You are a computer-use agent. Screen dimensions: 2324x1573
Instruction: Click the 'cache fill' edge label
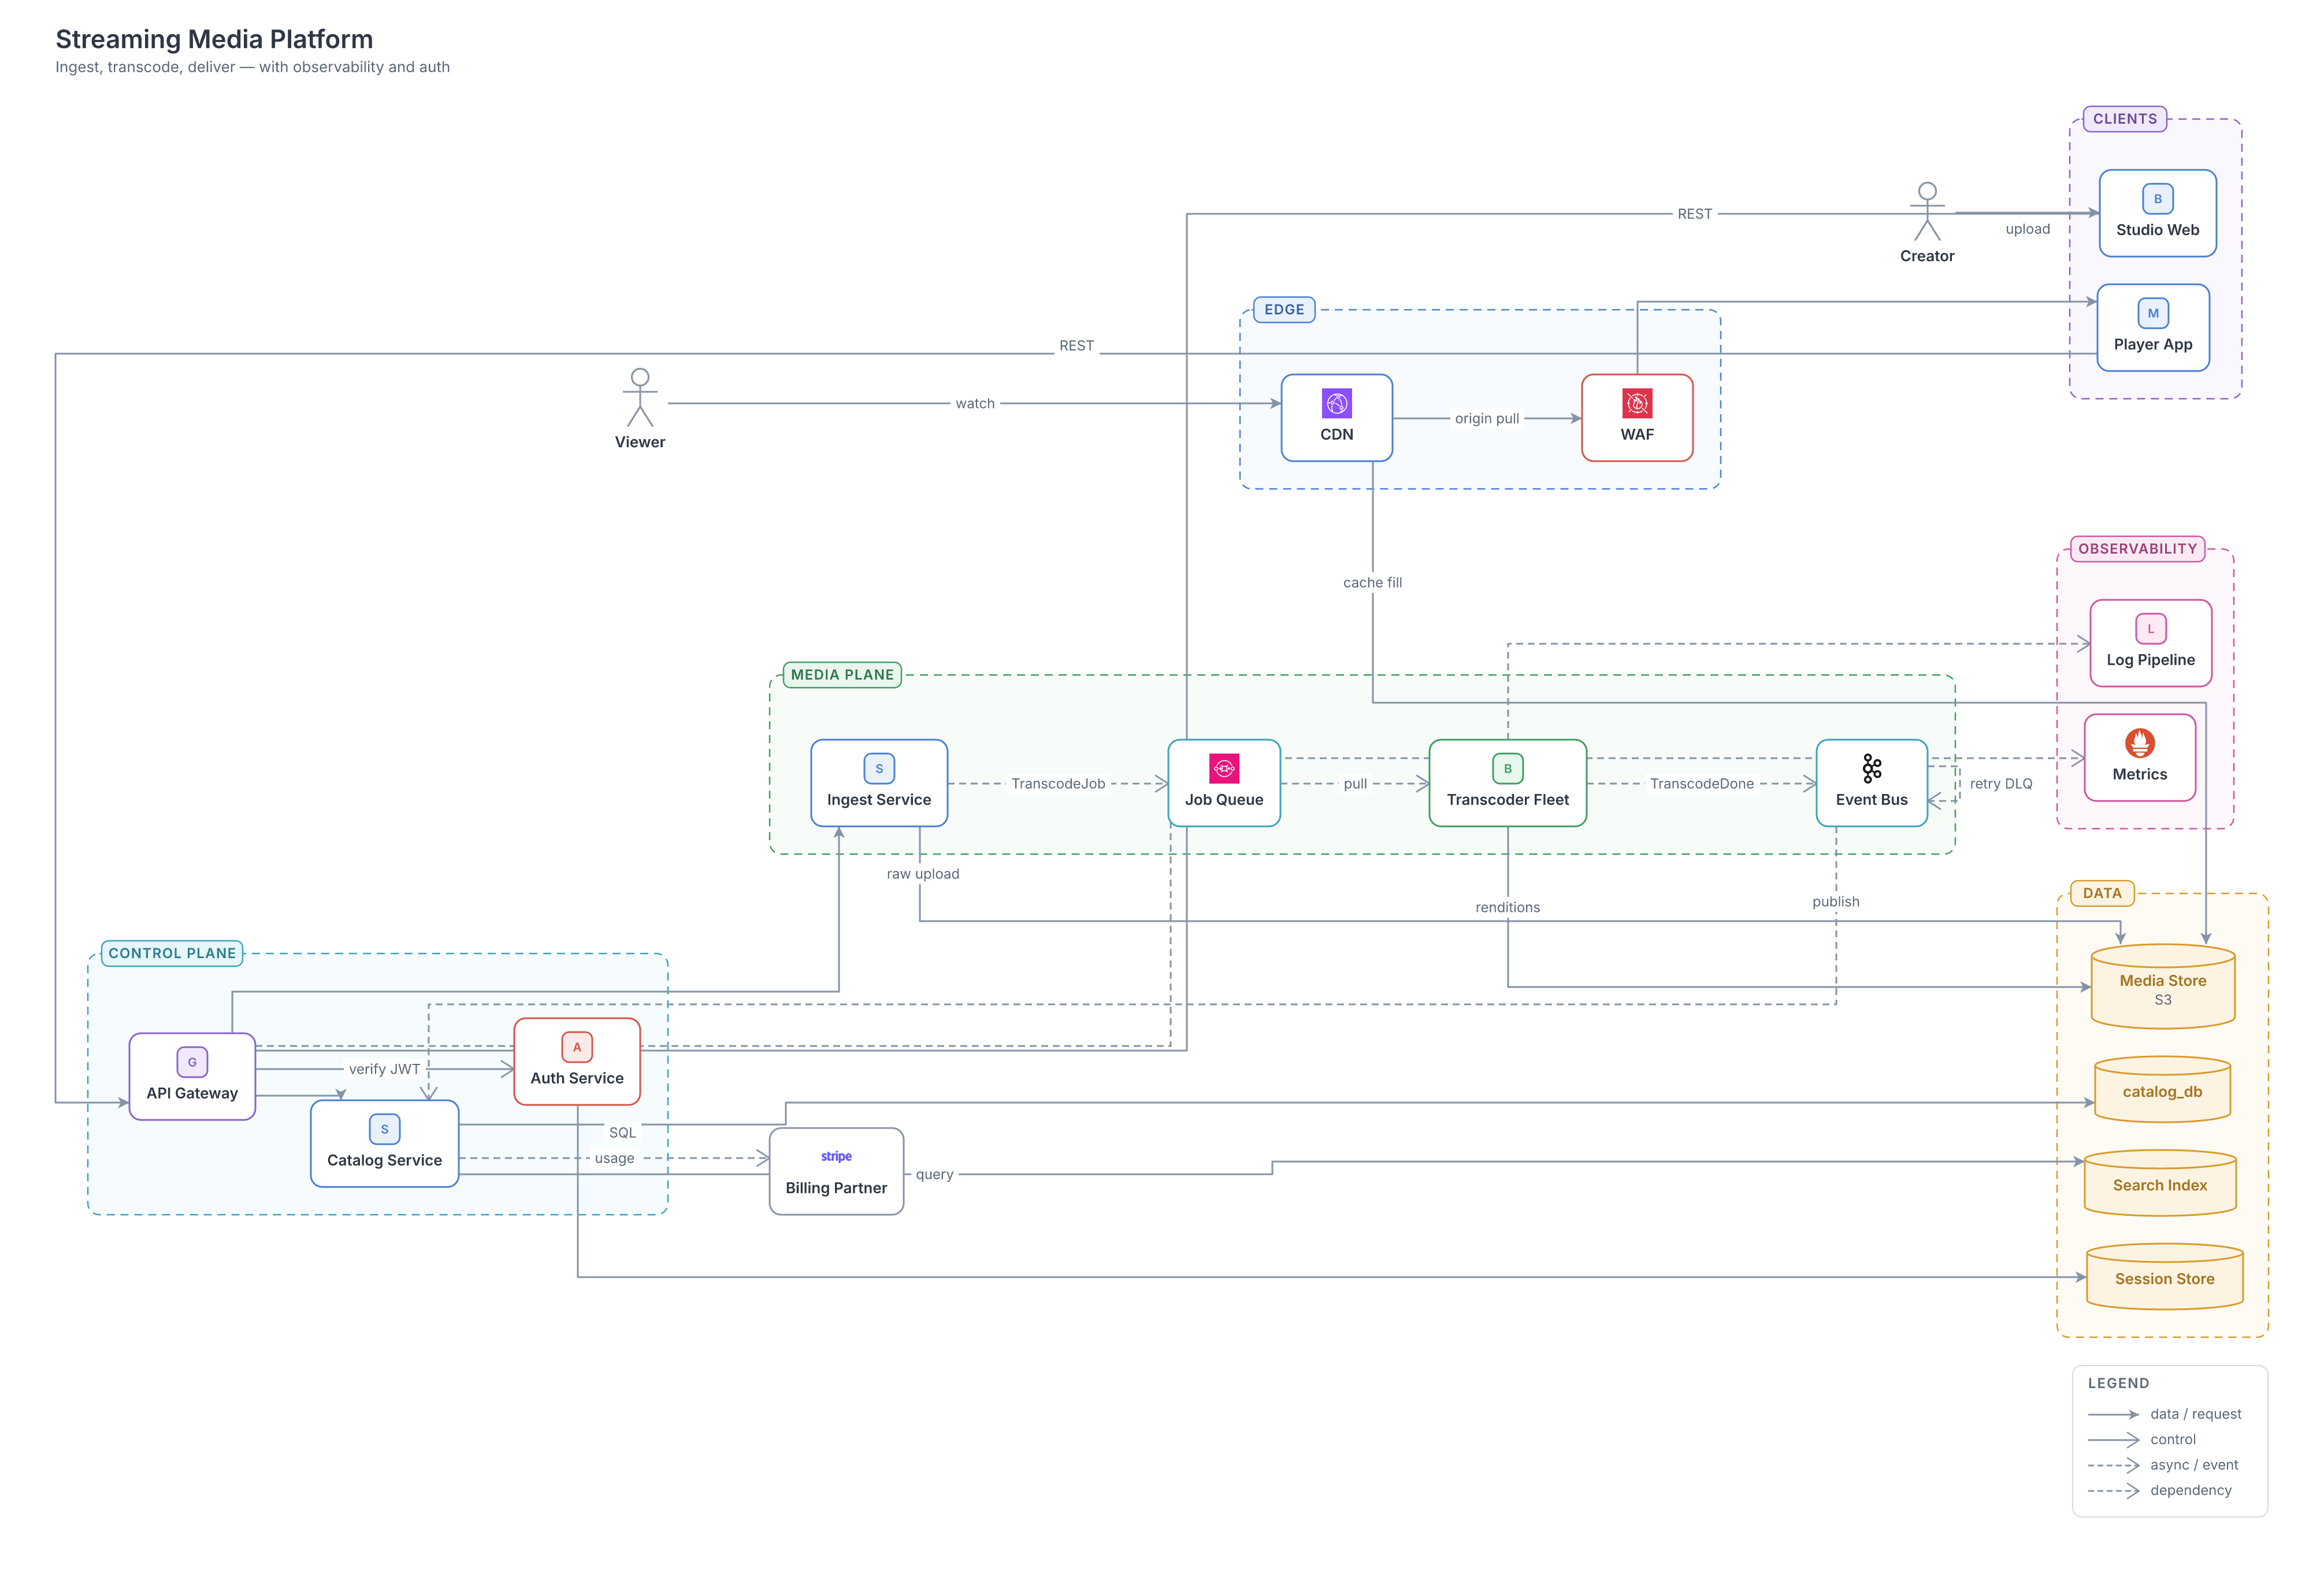1372,583
